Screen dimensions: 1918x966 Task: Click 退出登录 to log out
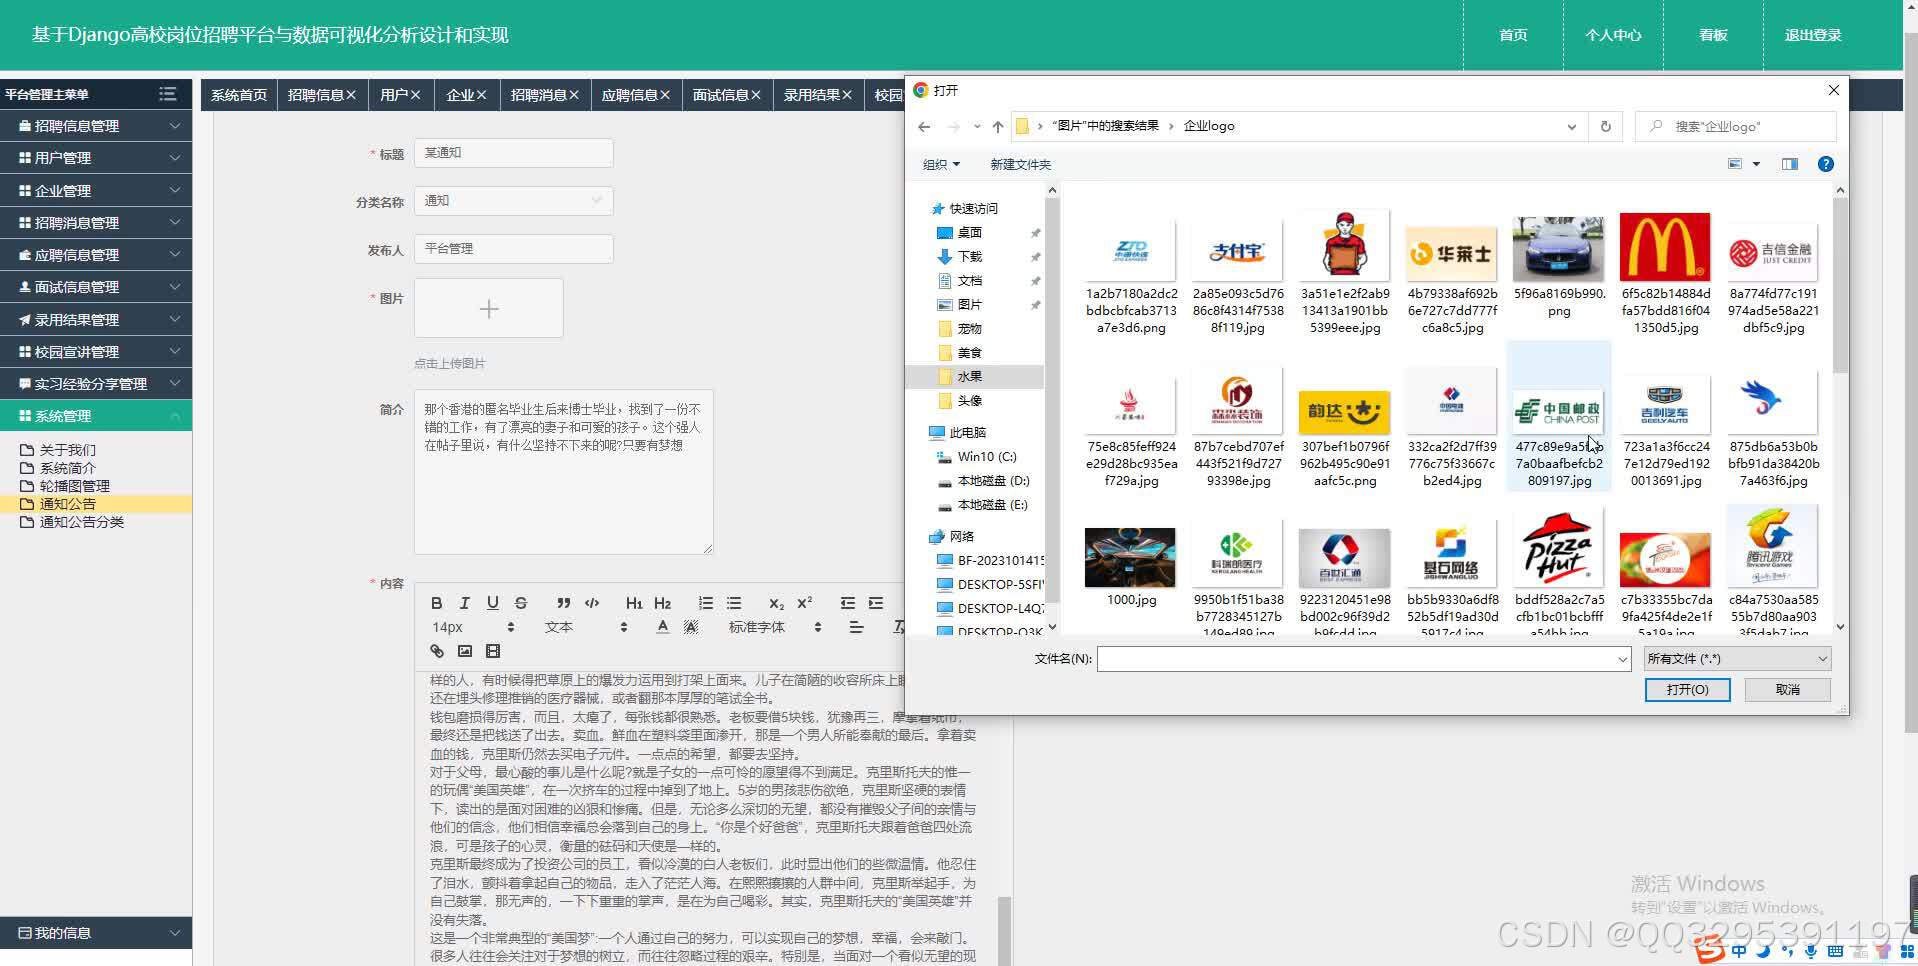coord(1813,35)
